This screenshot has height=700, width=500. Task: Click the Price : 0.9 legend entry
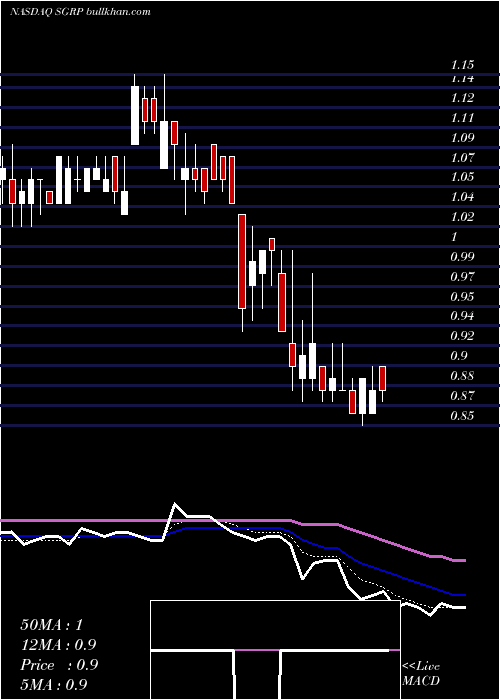tap(59, 665)
